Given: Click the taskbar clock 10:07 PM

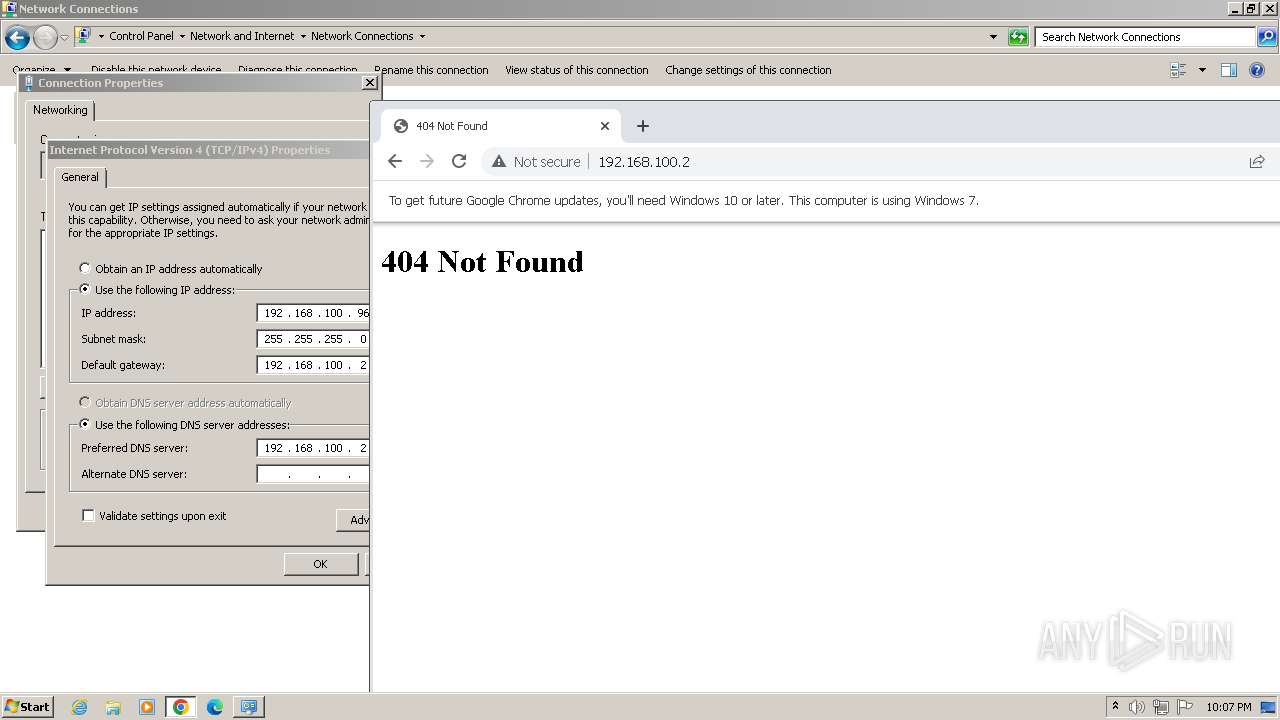Looking at the screenshot, I should click(1229, 707).
